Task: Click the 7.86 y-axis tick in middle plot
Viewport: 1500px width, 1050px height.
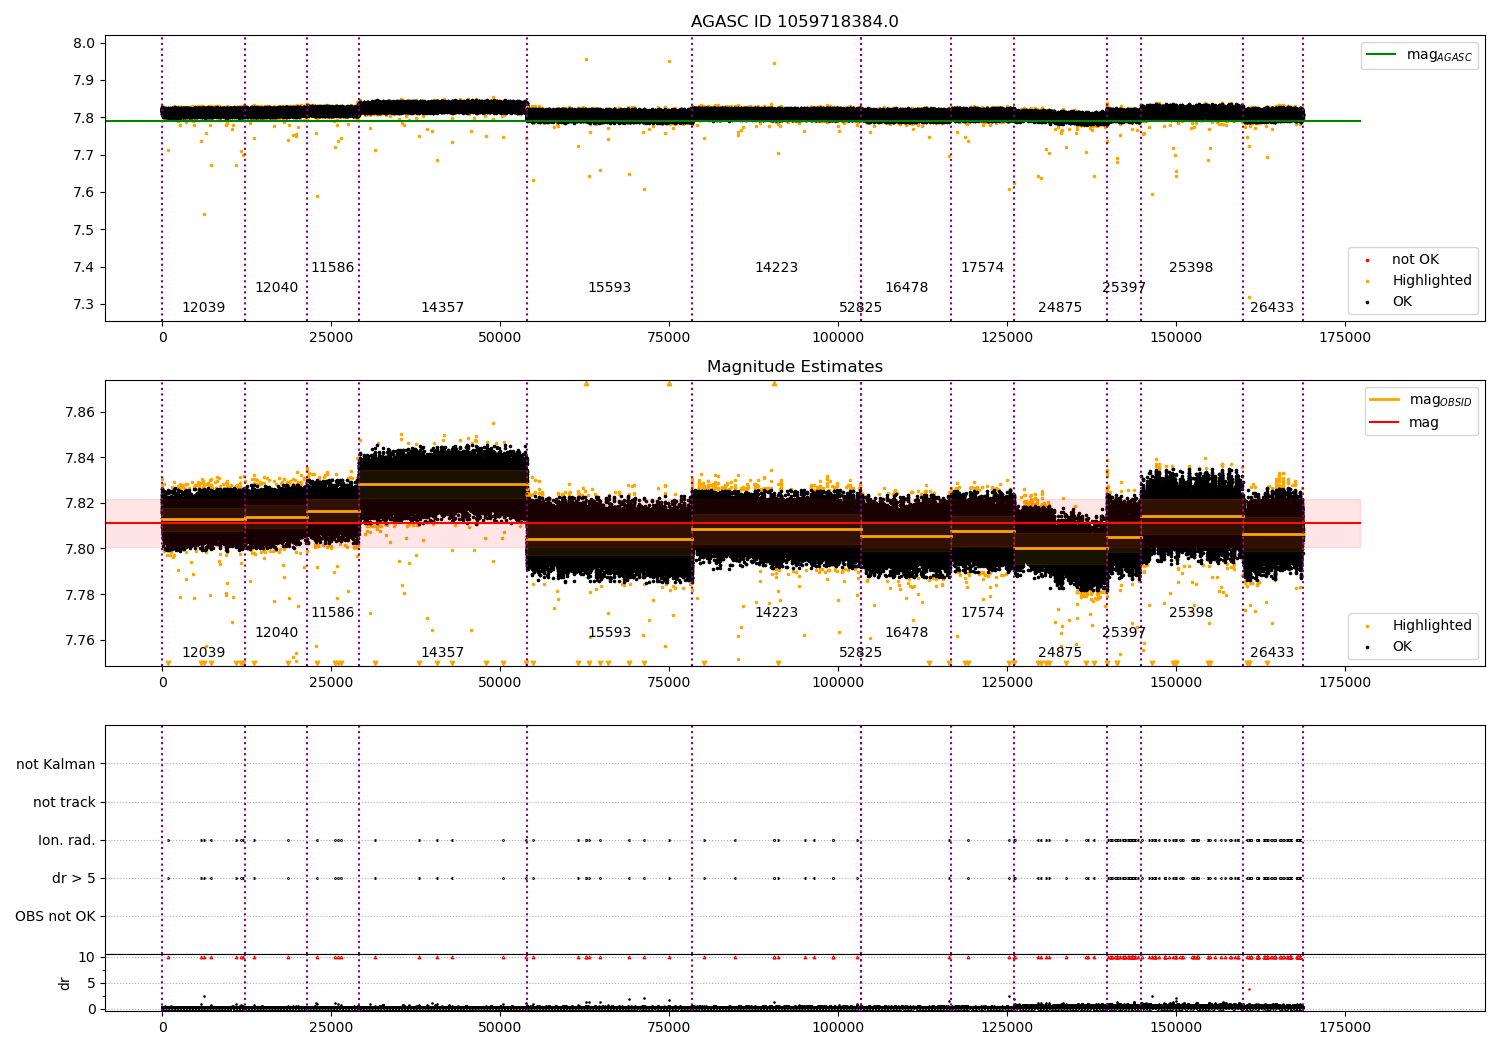Action: pyautogui.click(x=81, y=412)
